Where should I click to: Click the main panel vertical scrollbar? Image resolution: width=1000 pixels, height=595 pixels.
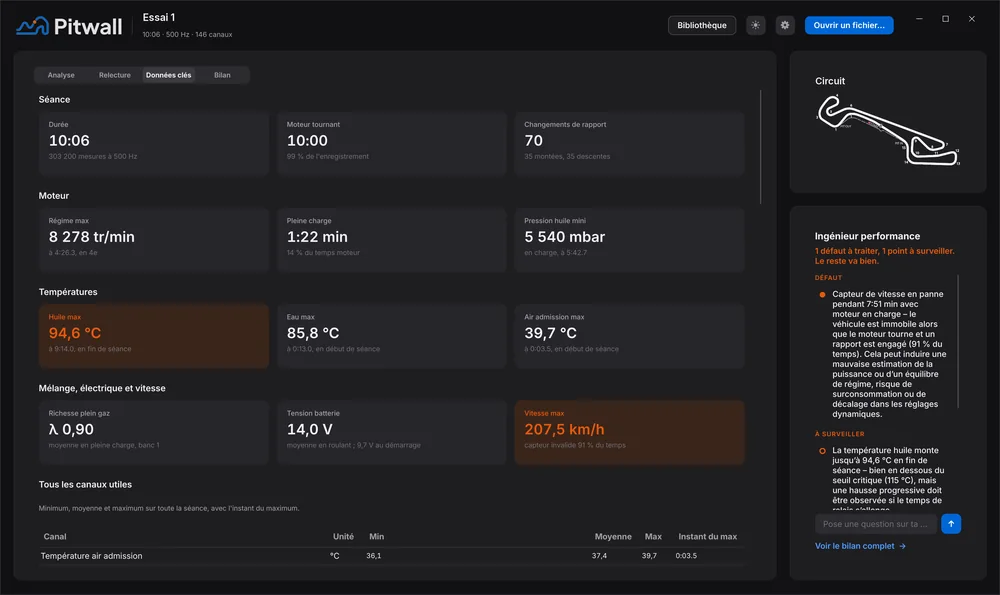pos(760,147)
